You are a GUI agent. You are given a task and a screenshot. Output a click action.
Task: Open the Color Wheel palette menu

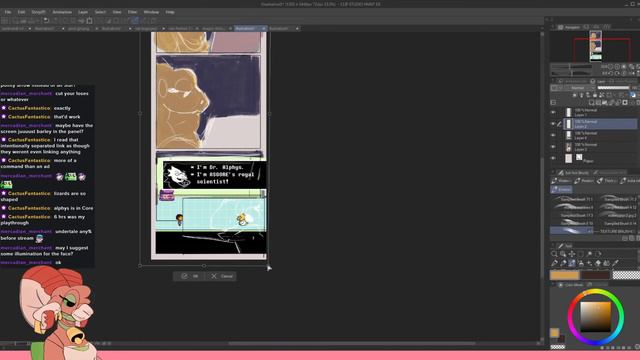click(x=553, y=284)
